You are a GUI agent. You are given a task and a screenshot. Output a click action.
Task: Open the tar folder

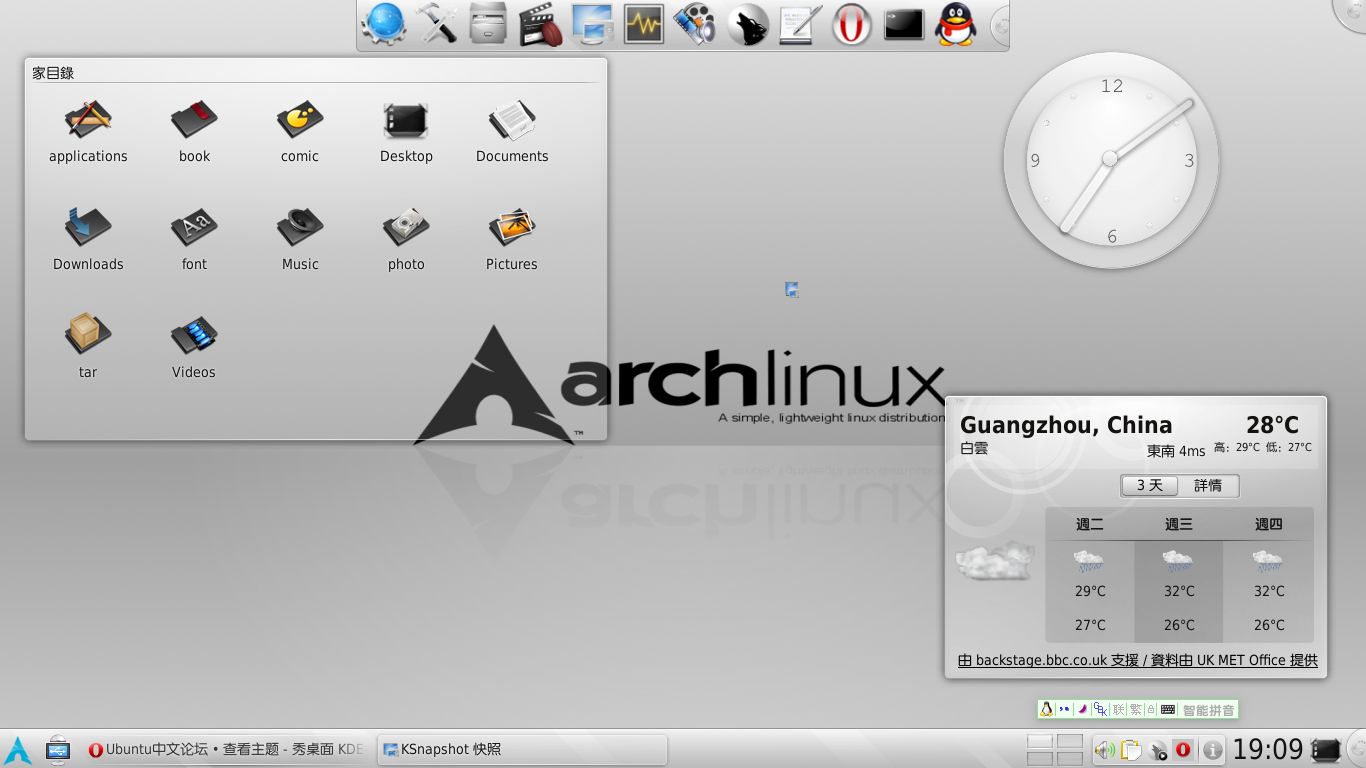[88, 348]
